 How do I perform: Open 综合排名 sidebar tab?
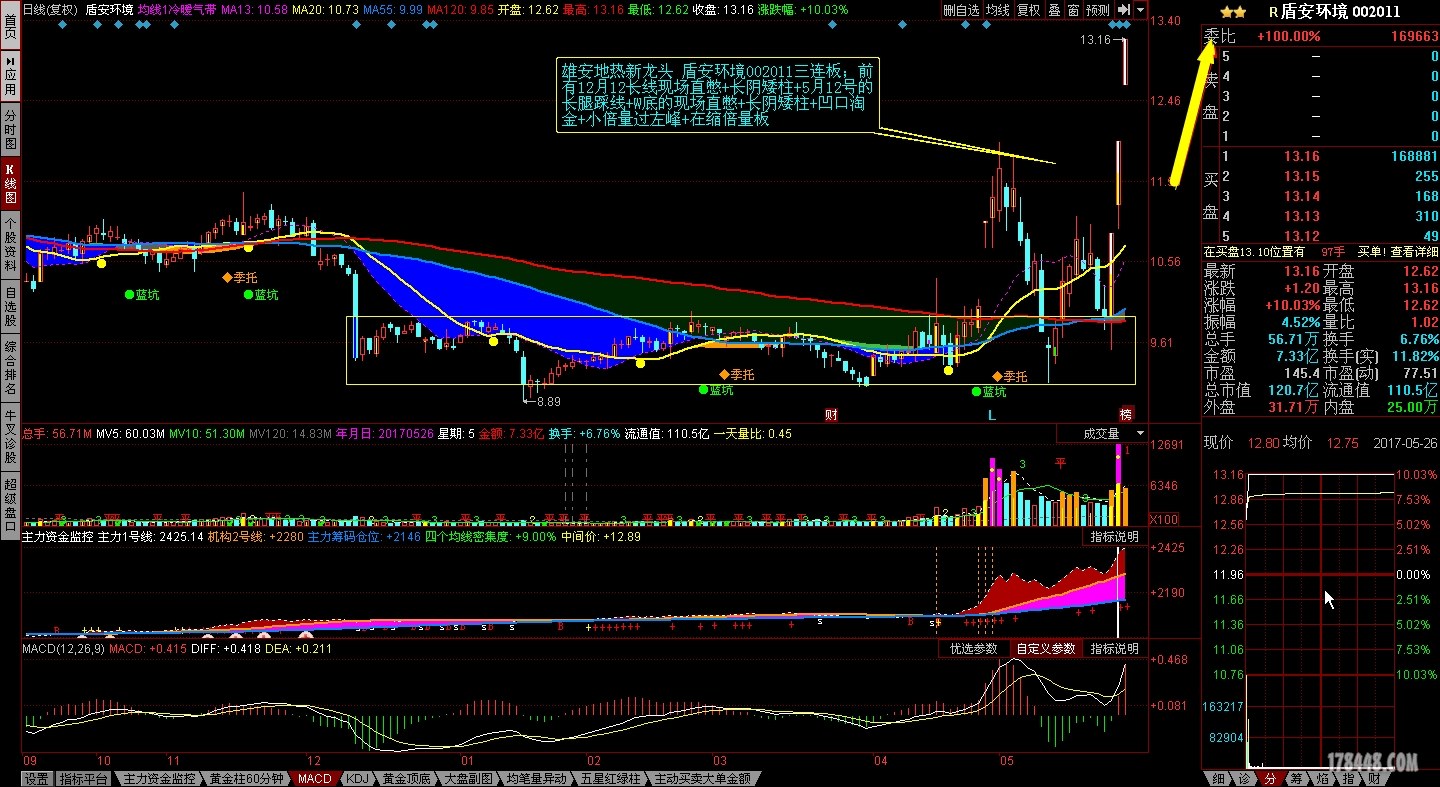pyautogui.click(x=10, y=367)
